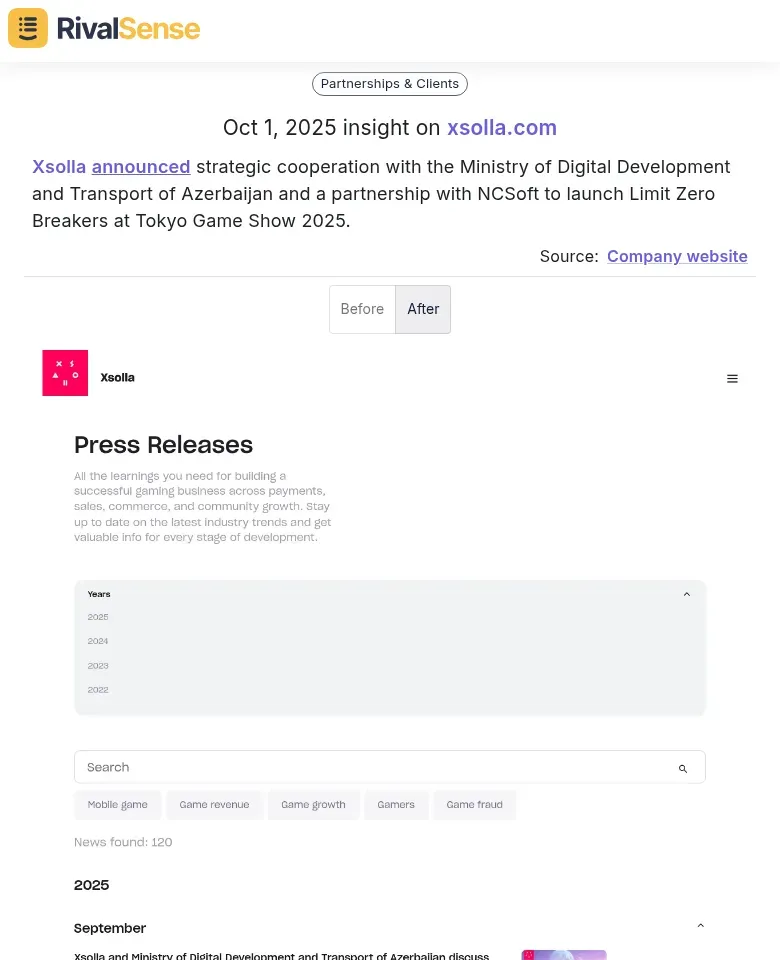Collapse the September section chevron
This screenshot has height=960, width=780.
pyautogui.click(x=700, y=926)
